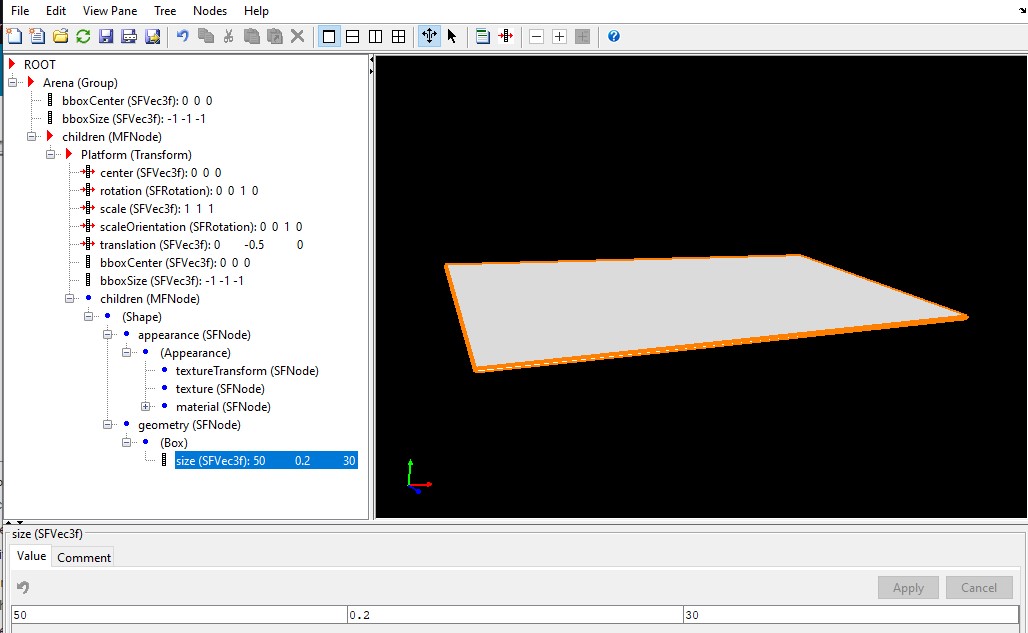Click the Cancel button
Viewport: 1028px width, 633px height.
tap(978, 588)
